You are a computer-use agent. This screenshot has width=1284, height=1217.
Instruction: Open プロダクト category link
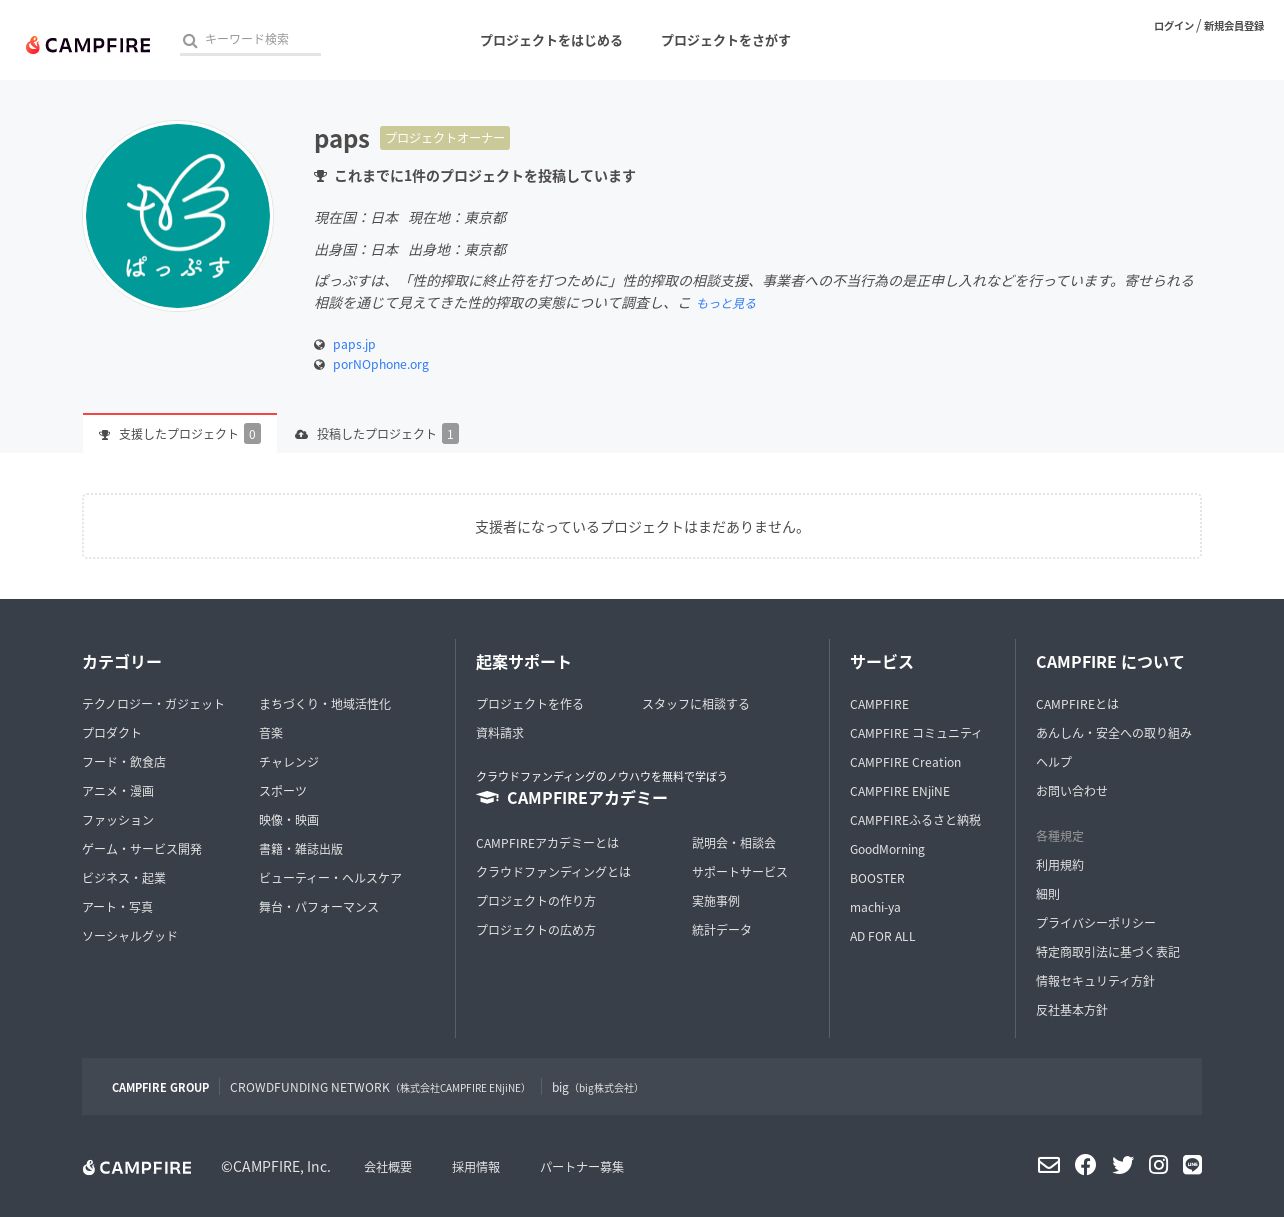(x=112, y=733)
